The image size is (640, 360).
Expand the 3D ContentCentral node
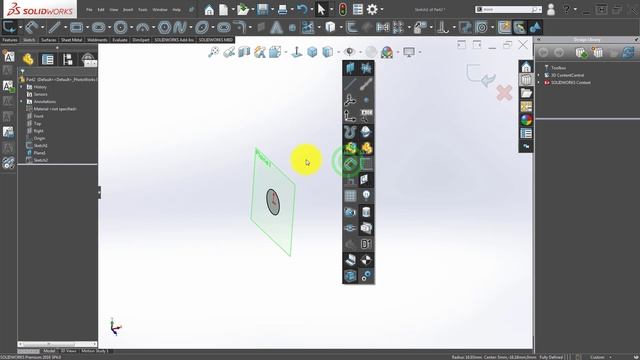pos(539,75)
